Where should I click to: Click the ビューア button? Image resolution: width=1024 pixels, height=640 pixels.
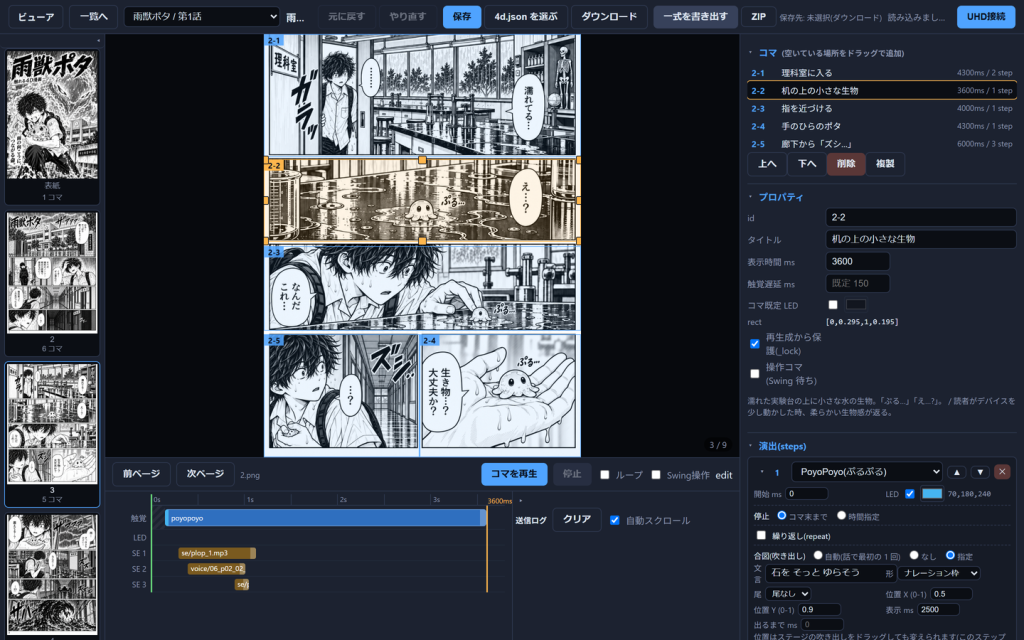point(36,16)
